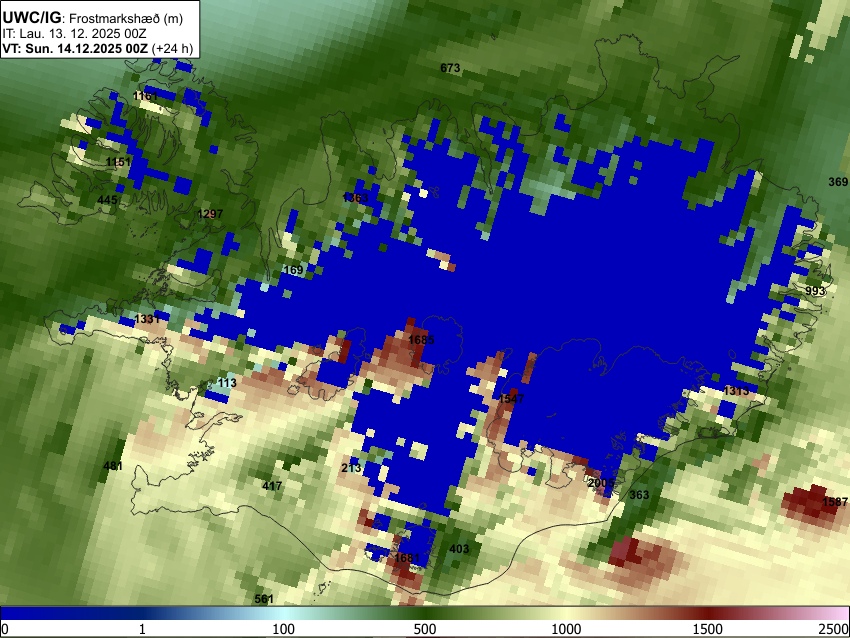
Task: Click the map value 417
Action: pyautogui.click(x=272, y=486)
